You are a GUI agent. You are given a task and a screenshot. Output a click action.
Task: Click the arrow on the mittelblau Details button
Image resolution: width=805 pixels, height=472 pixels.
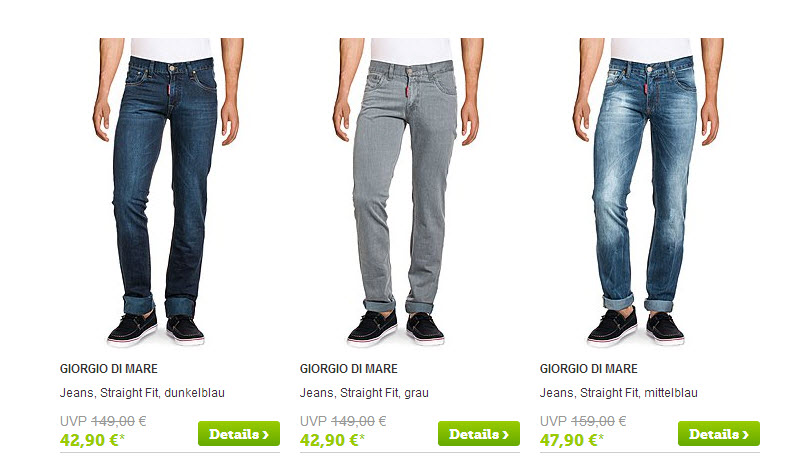click(x=745, y=435)
